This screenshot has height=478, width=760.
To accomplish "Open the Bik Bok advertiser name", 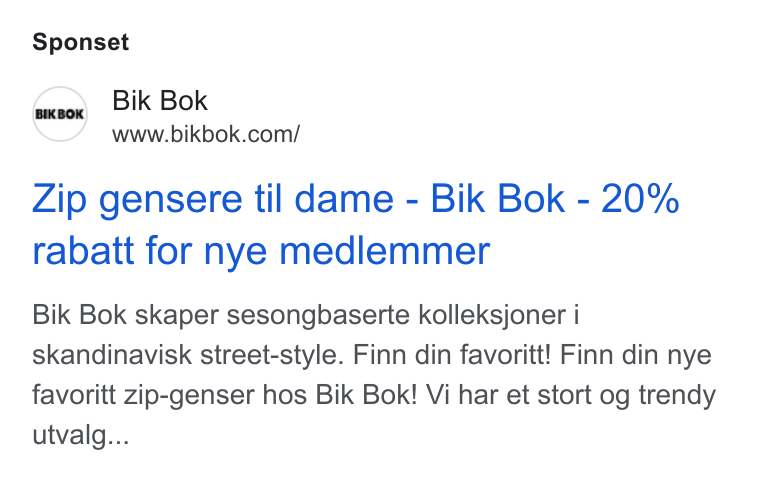I will [x=160, y=101].
